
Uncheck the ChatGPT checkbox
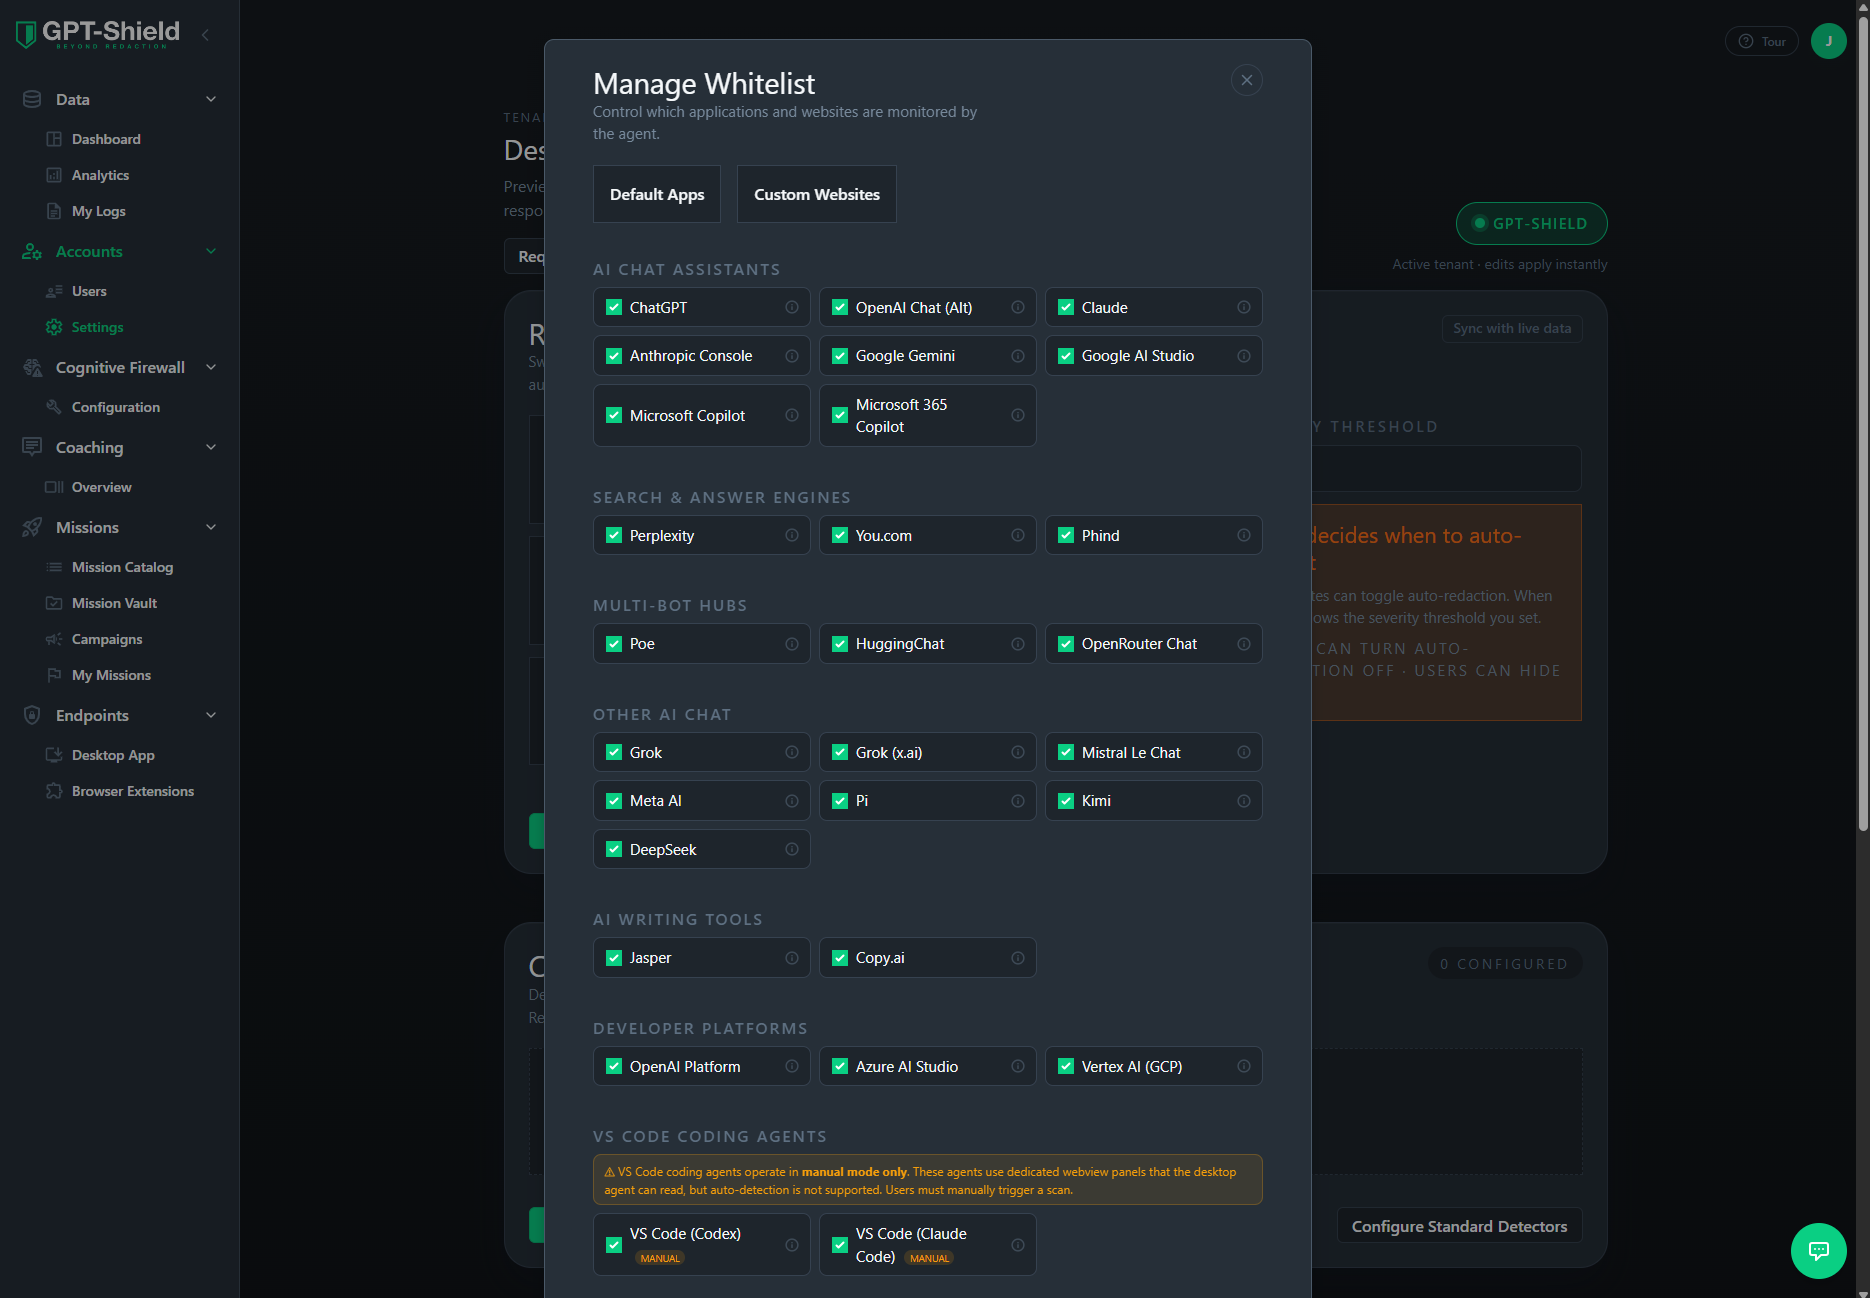pos(614,307)
